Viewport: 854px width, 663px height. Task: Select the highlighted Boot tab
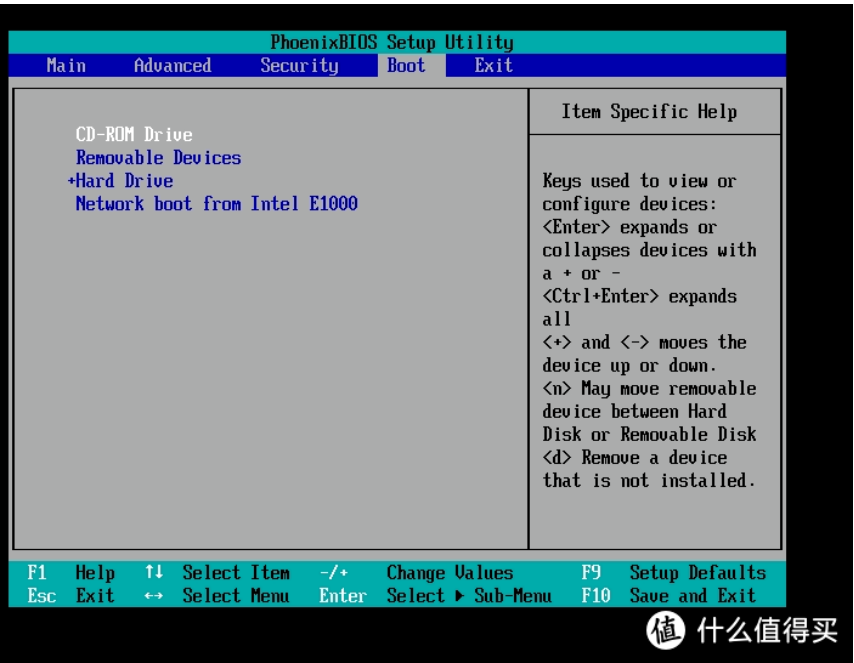point(406,66)
